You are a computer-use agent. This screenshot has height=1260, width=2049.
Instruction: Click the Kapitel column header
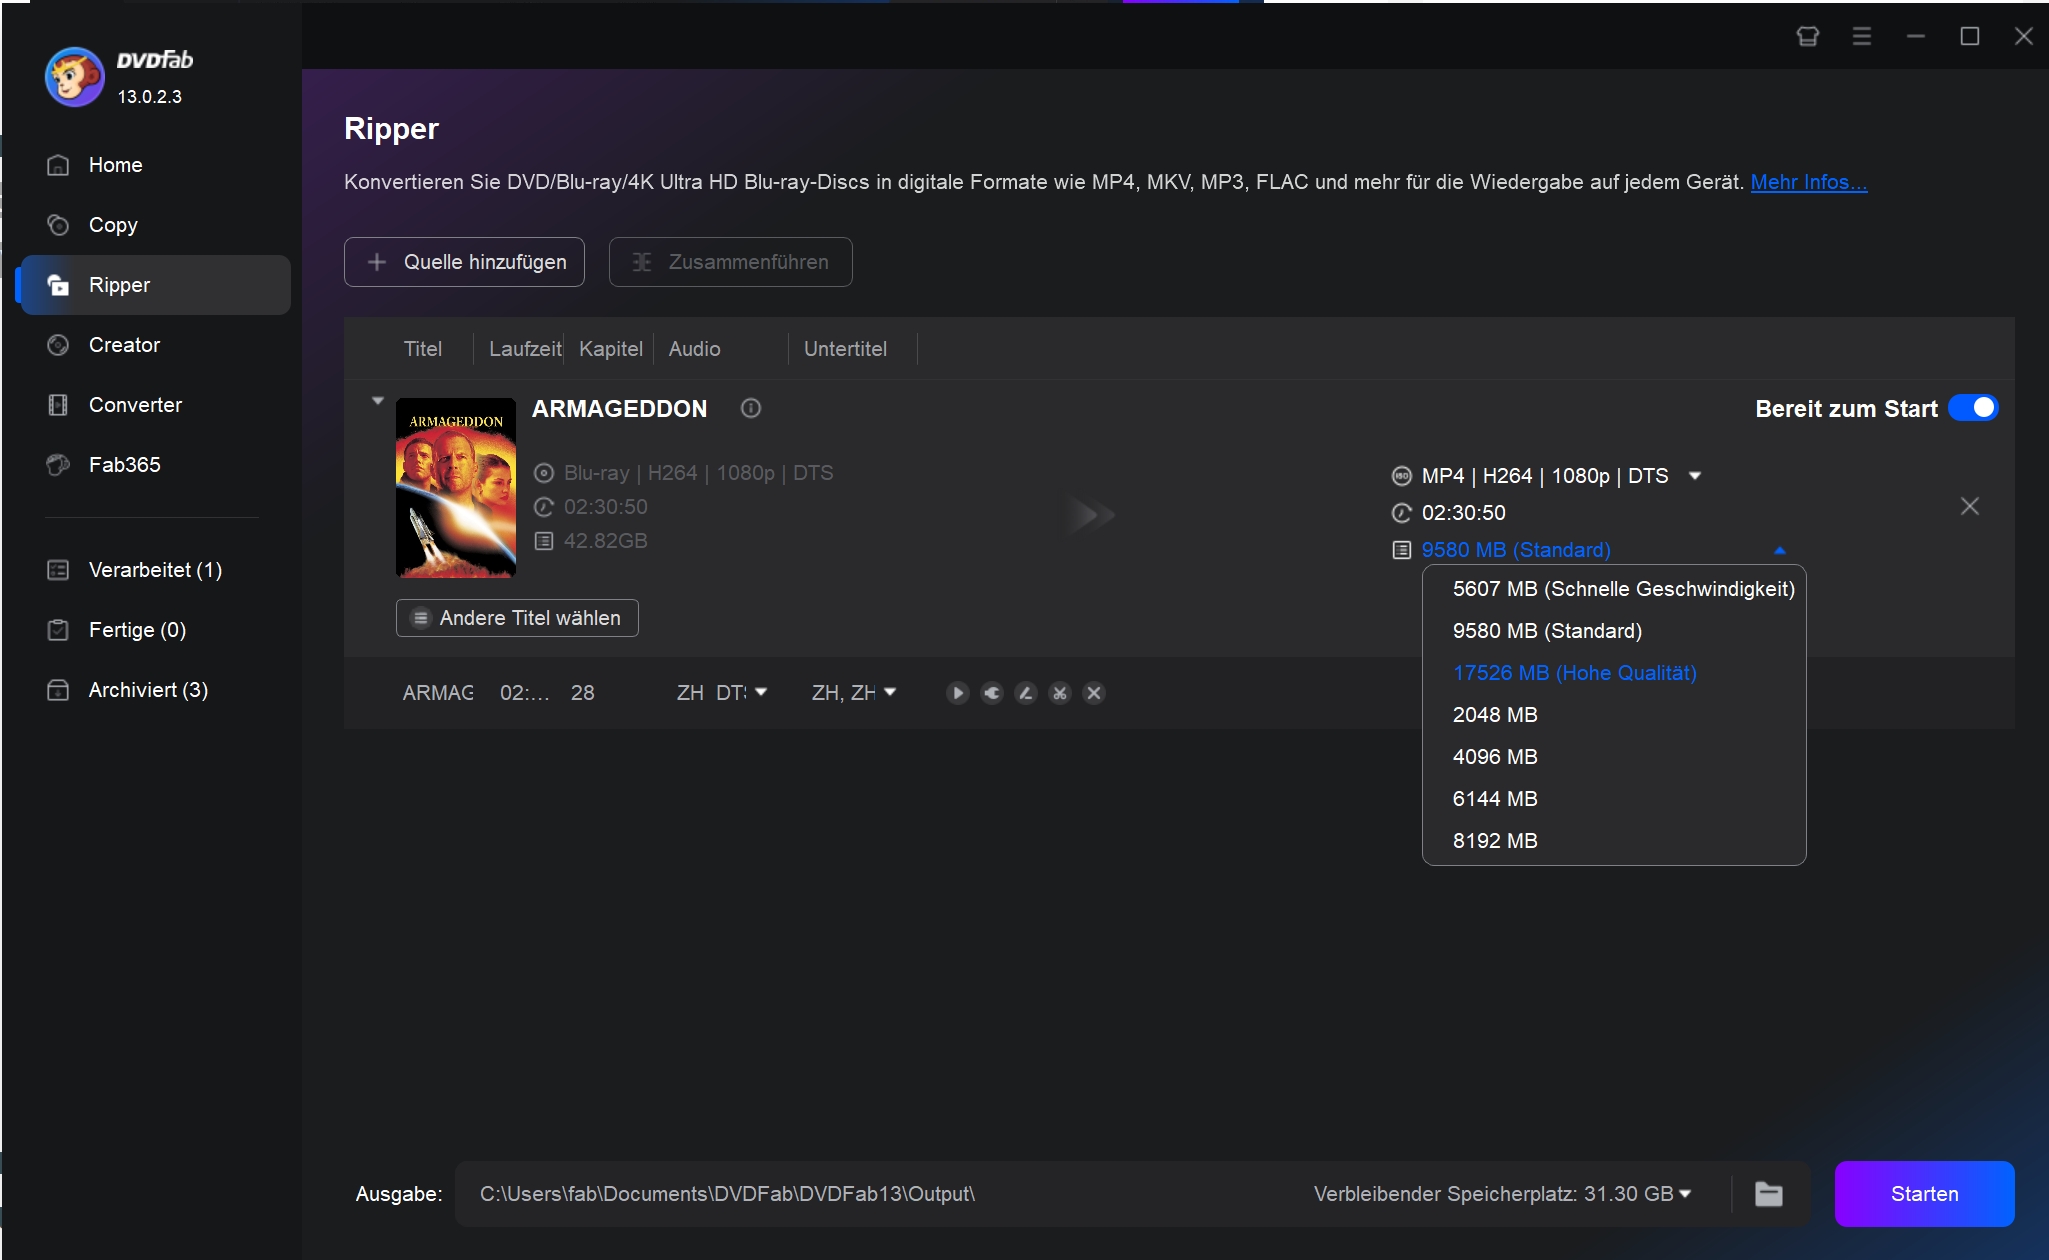(611, 349)
